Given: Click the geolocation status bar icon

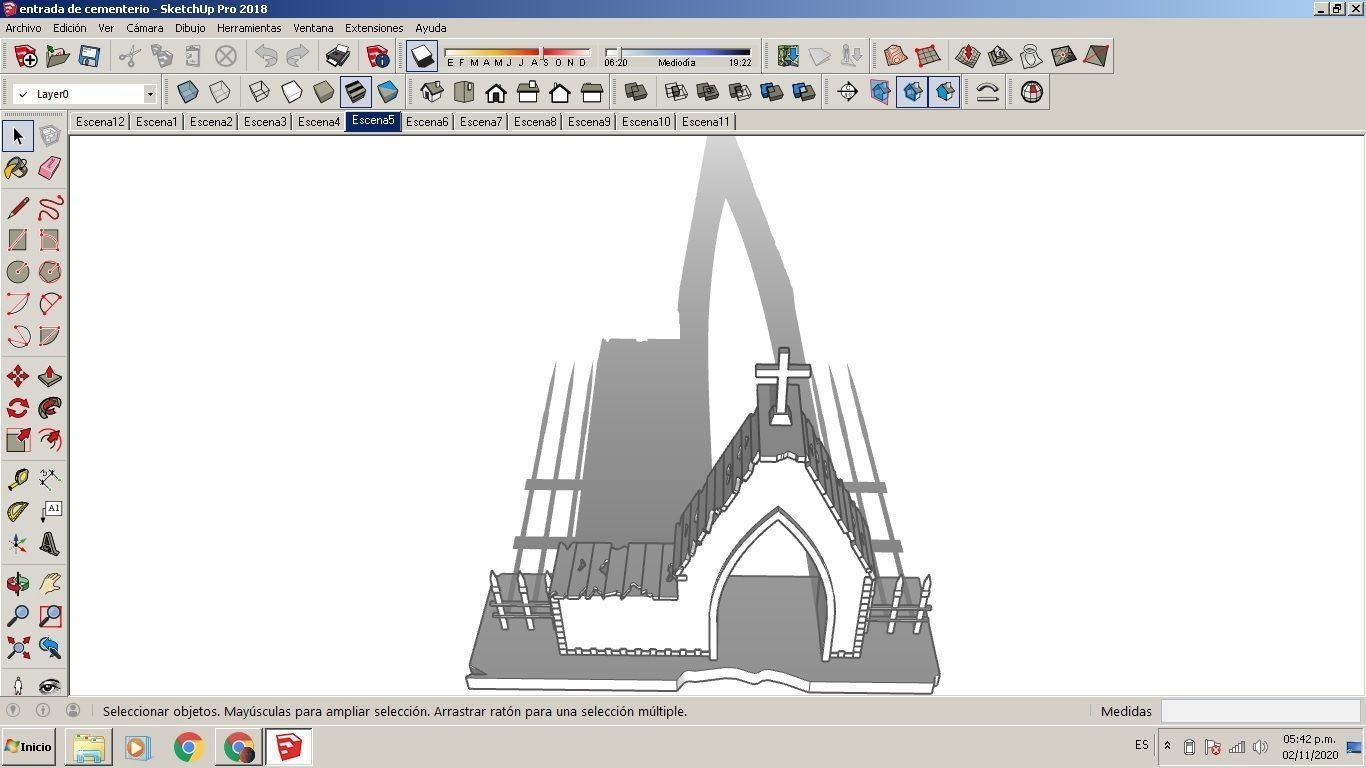Looking at the screenshot, I should click(x=13, y=710).
